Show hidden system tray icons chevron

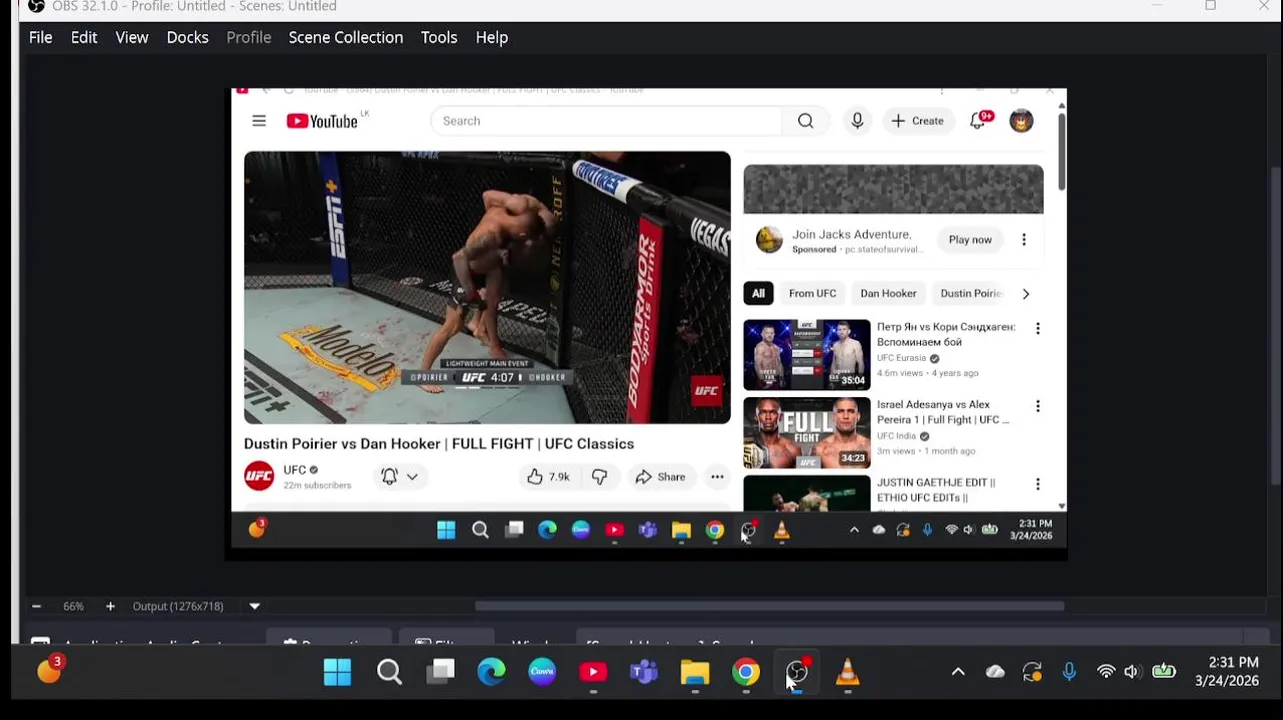958,672
